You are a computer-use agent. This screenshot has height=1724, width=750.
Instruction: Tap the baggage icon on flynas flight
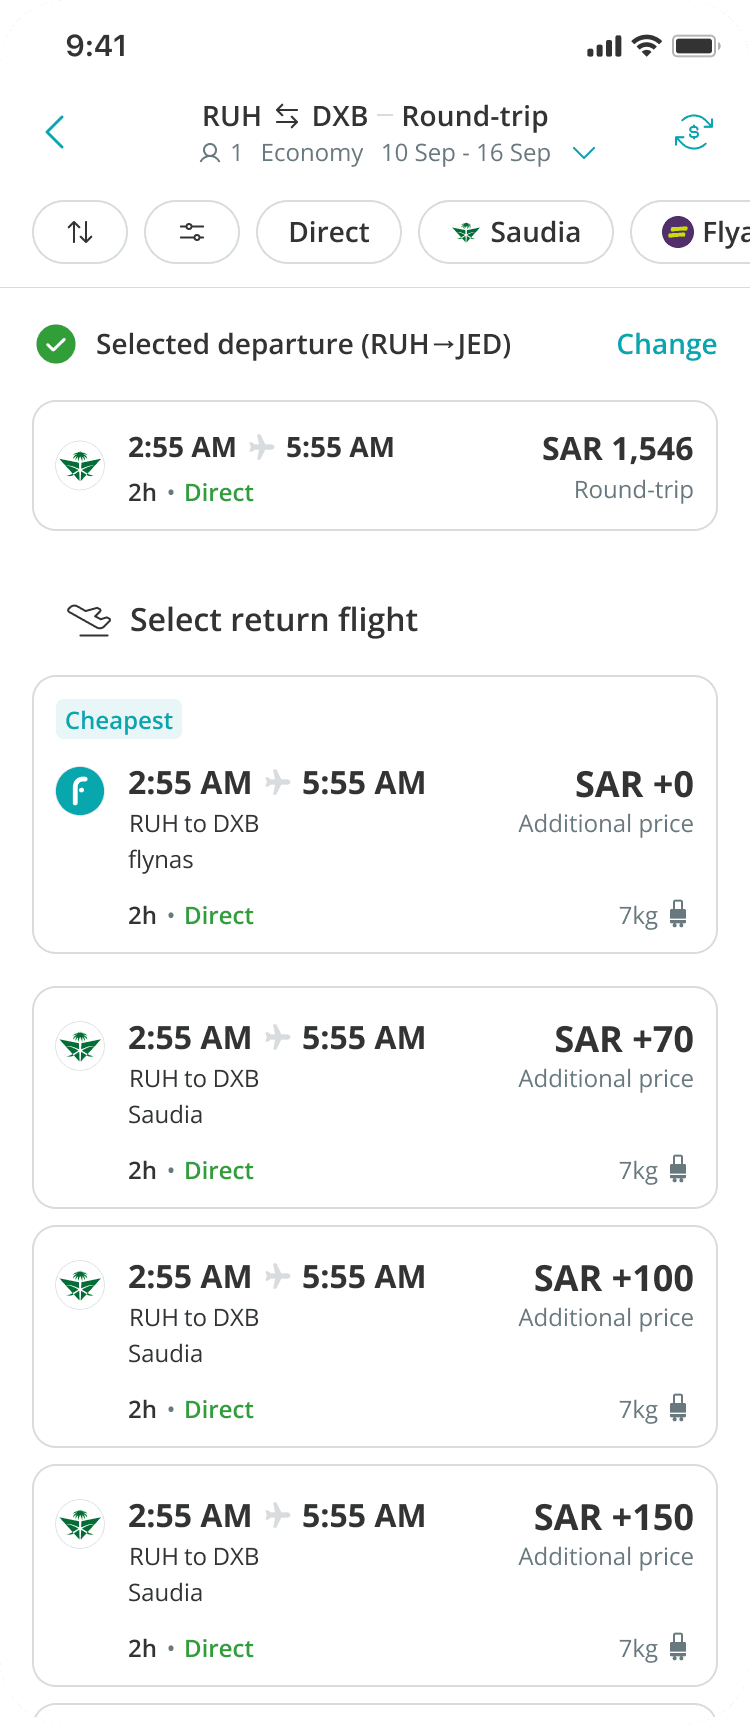(678, 914)
